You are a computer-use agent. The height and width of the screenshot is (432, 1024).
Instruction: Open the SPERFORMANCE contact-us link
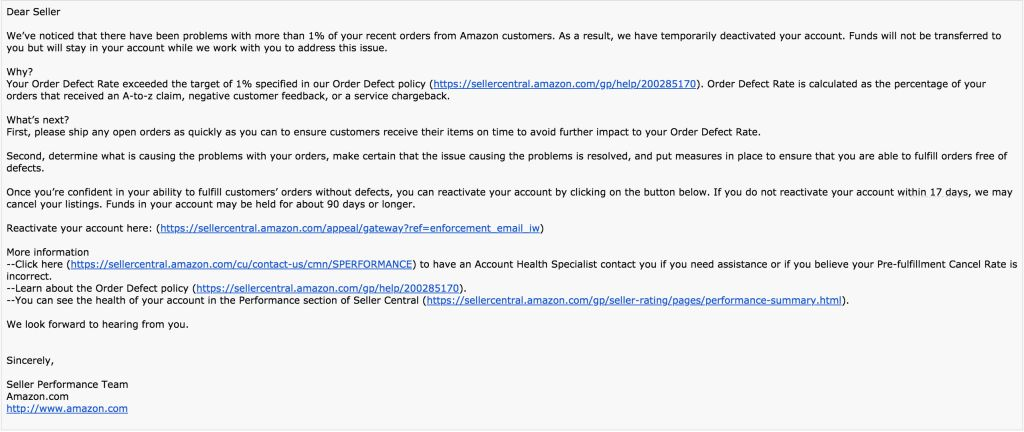pyautogui.click(x=242, y=264)
